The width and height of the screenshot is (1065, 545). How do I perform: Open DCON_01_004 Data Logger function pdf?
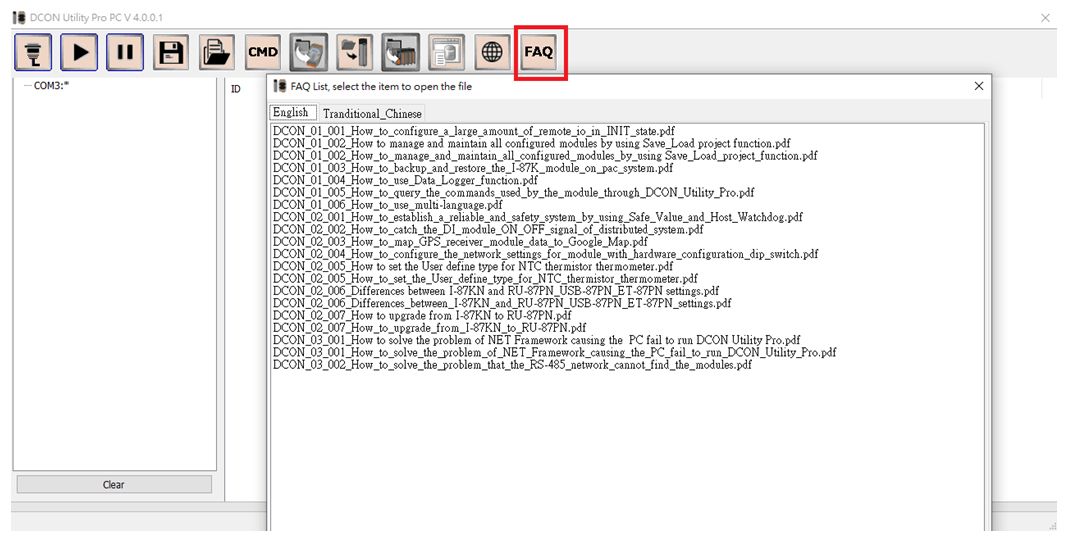click(x=405, y=180)
